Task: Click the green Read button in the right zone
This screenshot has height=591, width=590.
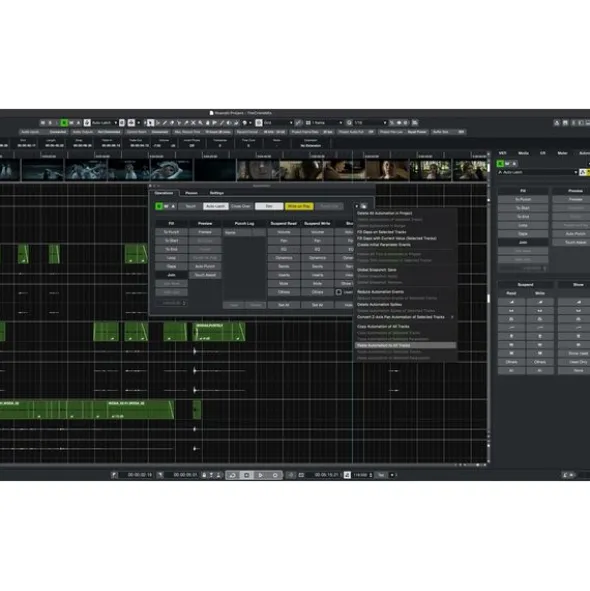Action: coord(500,164)
